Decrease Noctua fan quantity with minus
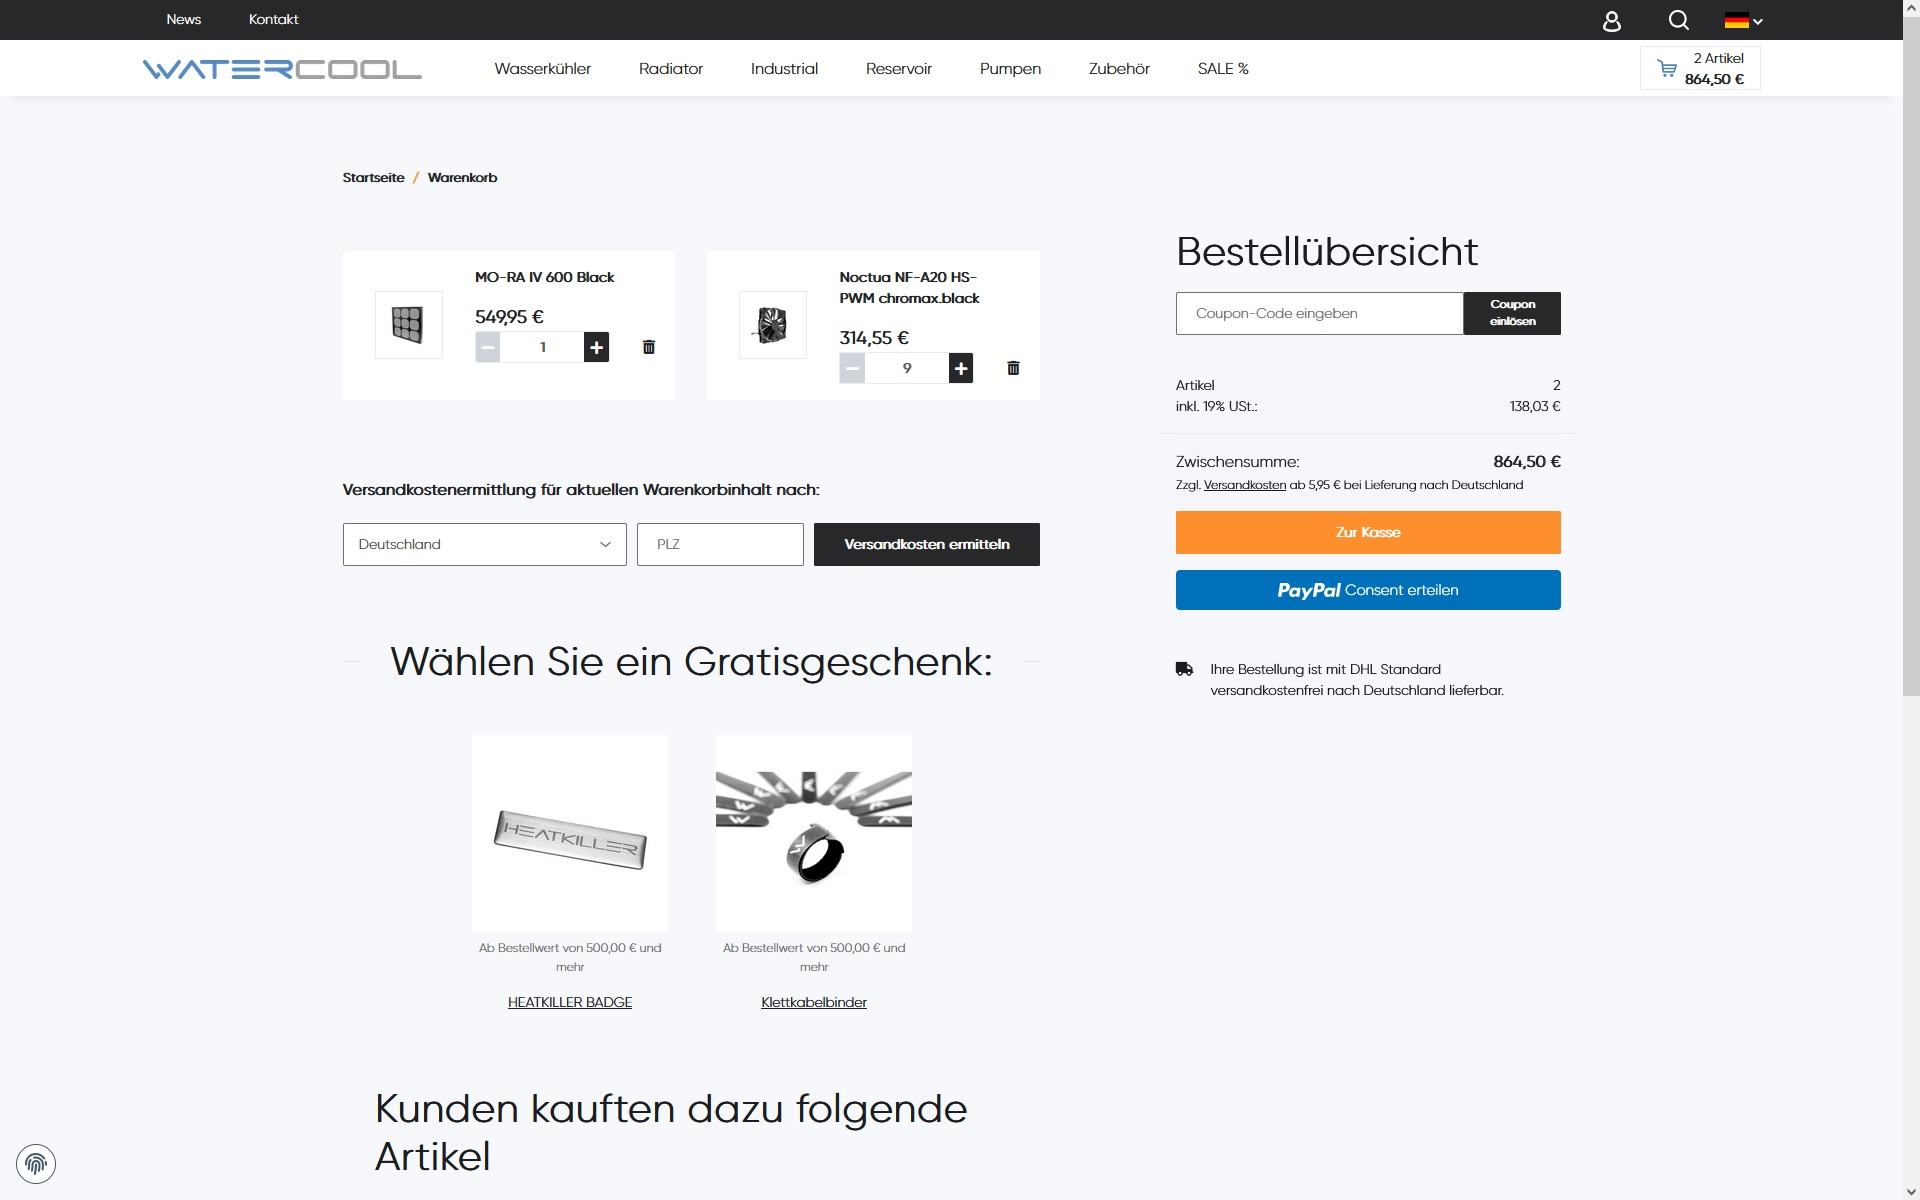 (x=852, y=368)
